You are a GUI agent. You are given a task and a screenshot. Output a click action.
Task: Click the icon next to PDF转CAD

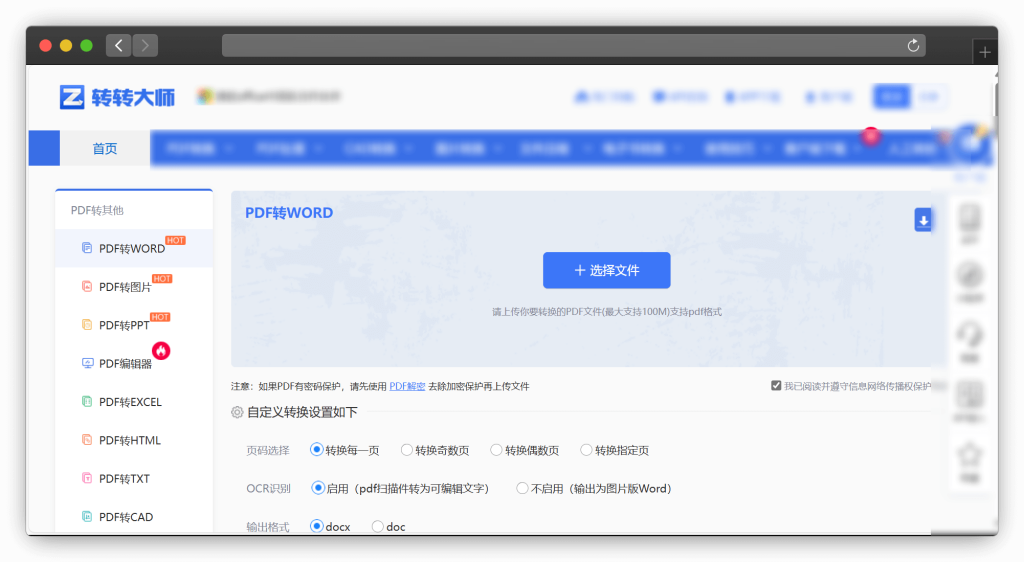click(x=87, y=516)
